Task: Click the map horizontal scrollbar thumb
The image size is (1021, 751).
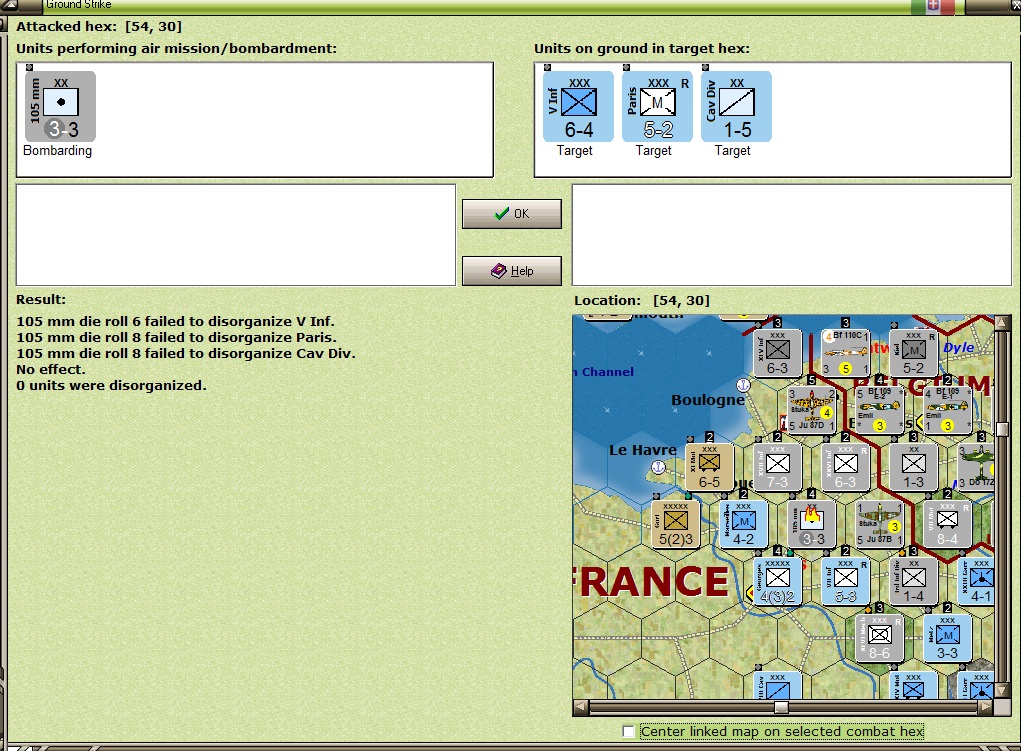Action: (781, 707)
